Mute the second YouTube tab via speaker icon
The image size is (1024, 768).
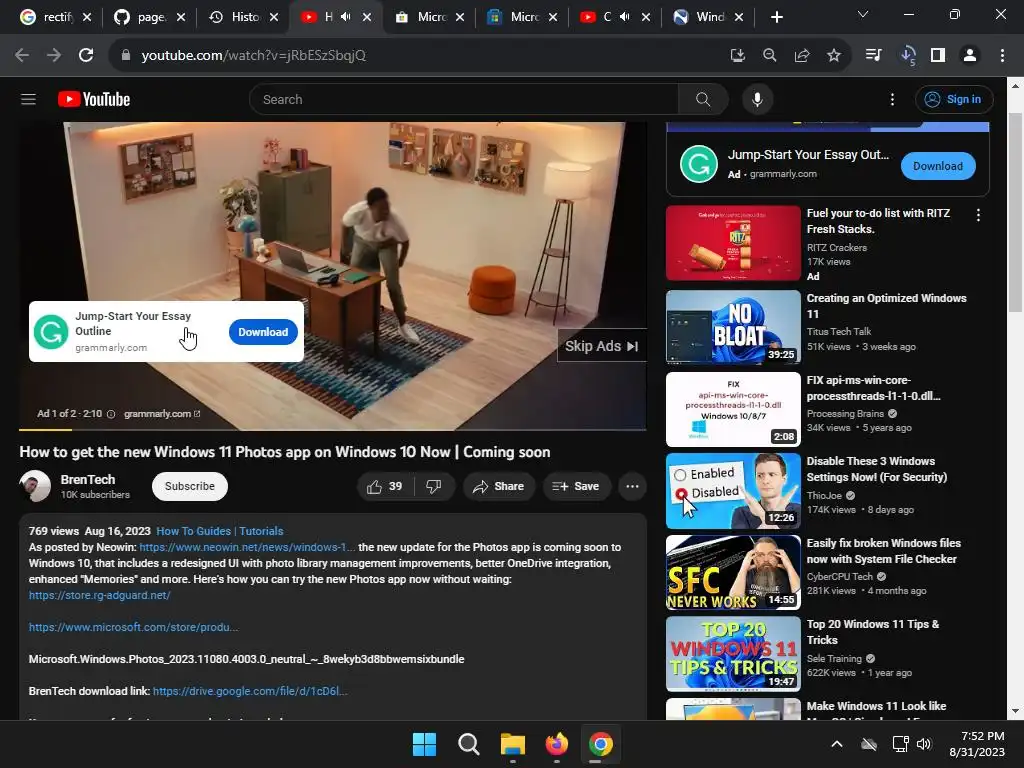click(x=624, y=17)
